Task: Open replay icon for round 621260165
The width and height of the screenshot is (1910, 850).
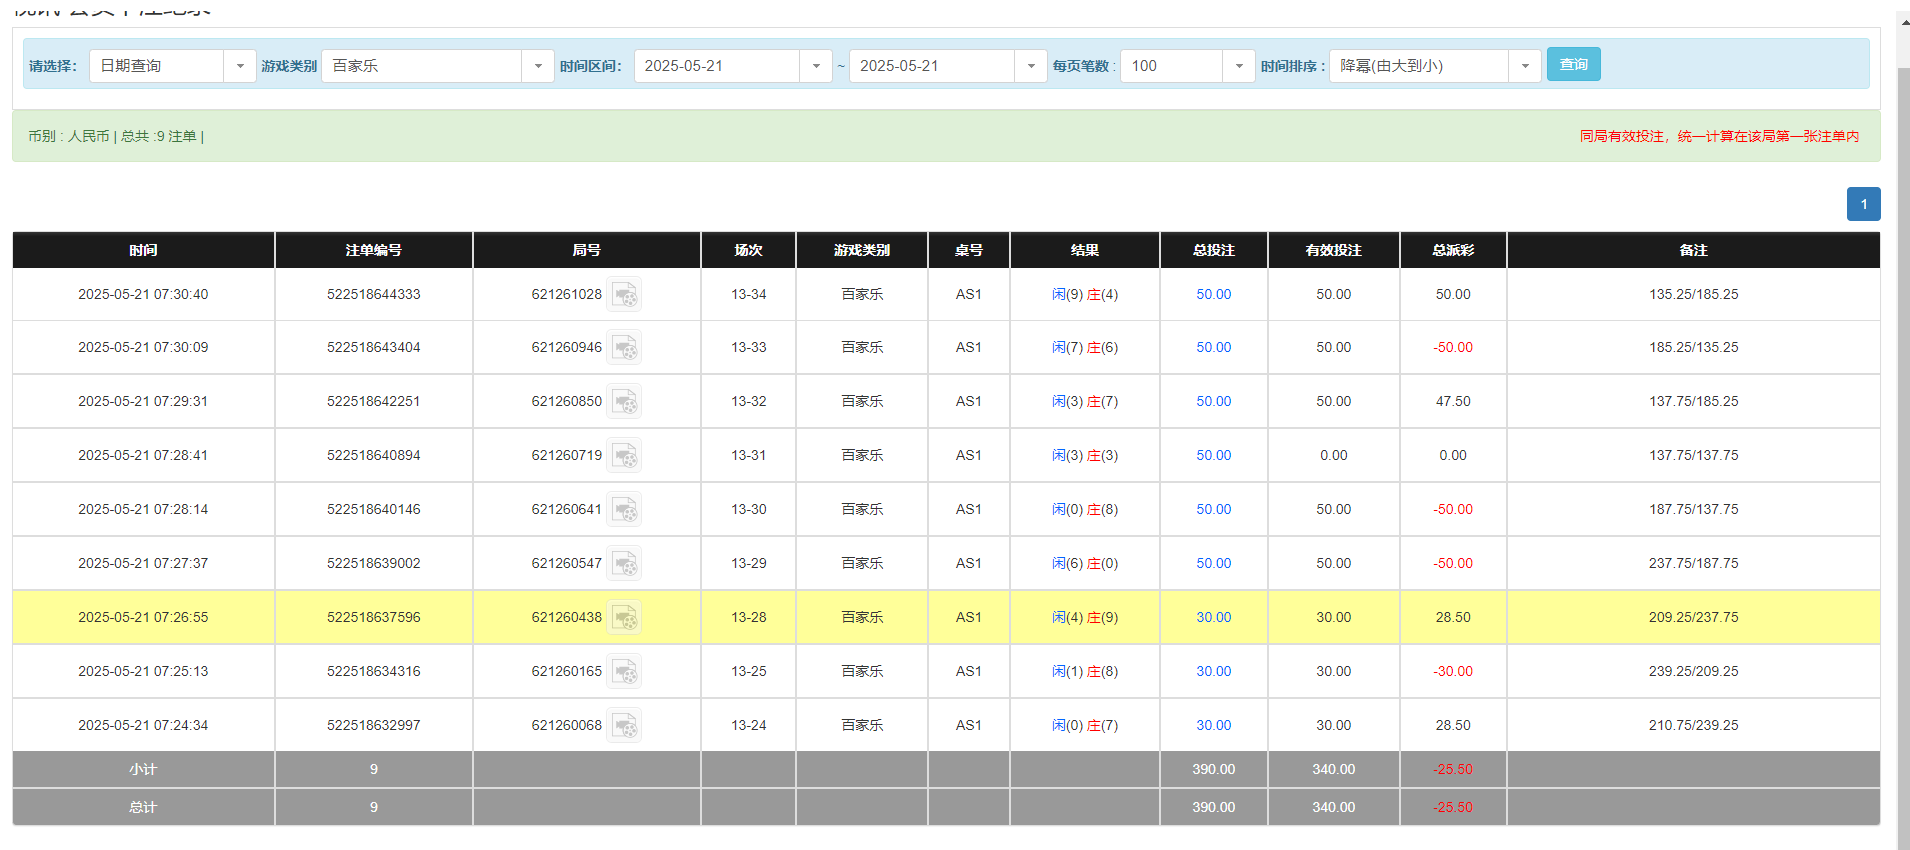Action: coord(625,672)
